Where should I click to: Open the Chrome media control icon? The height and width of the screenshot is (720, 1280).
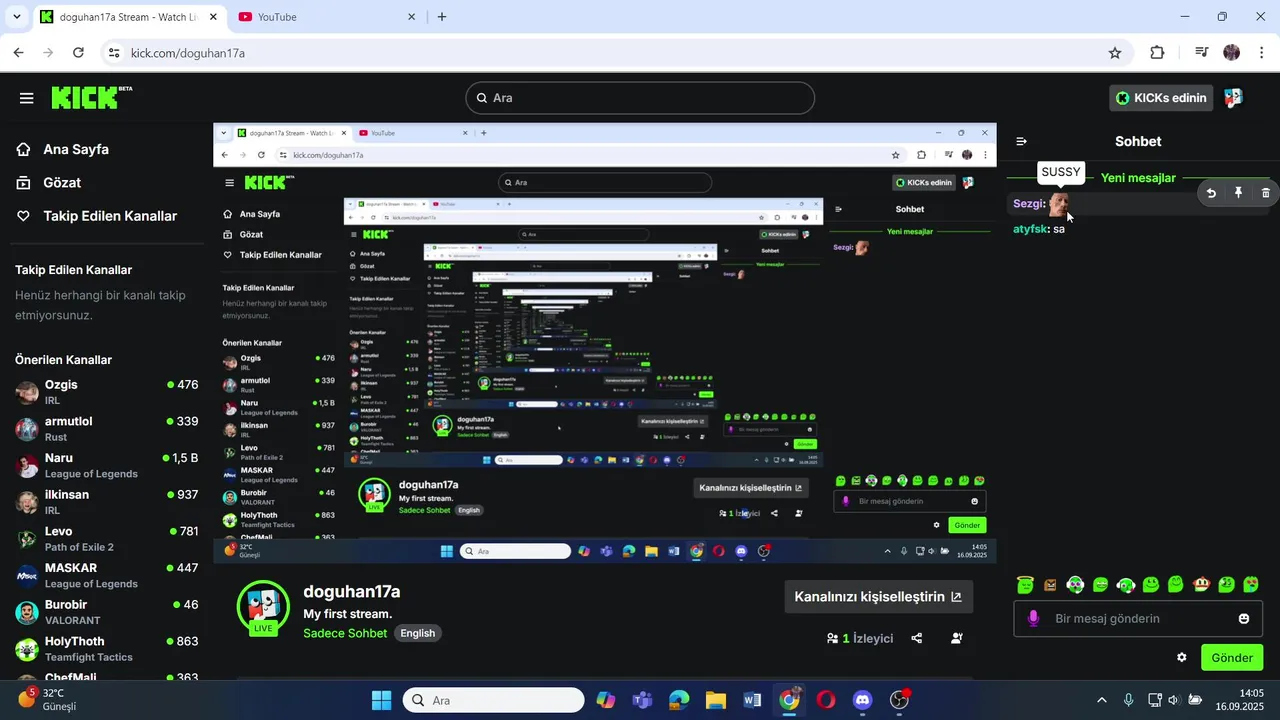(x=1203, y=53)
